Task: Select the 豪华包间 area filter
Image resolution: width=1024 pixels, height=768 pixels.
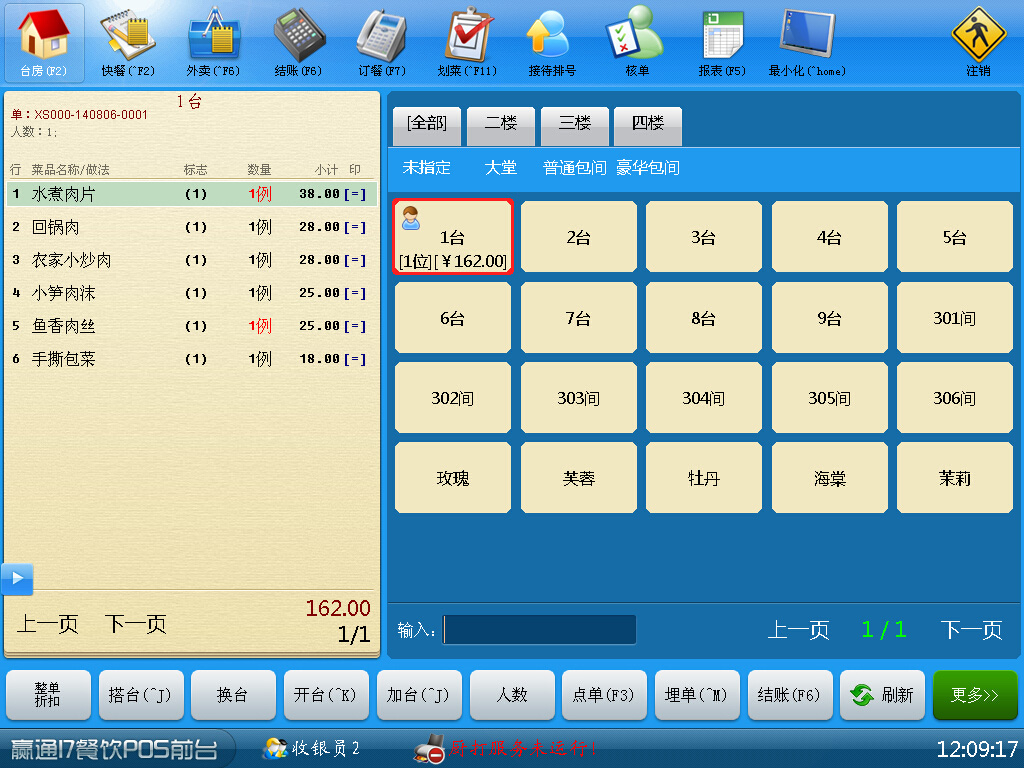Action: pos(647,168)
